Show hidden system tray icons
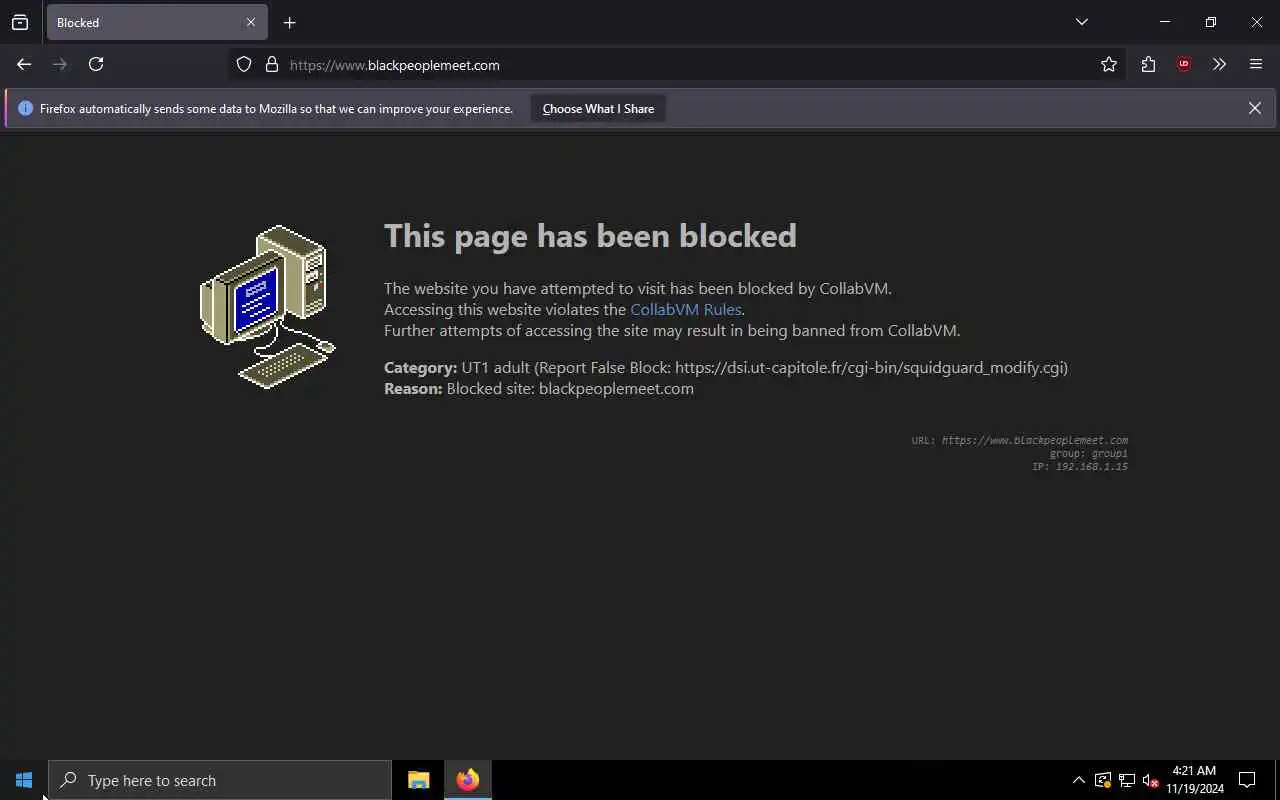The width and height of the screenshot is (1280, 800). 1078,780
